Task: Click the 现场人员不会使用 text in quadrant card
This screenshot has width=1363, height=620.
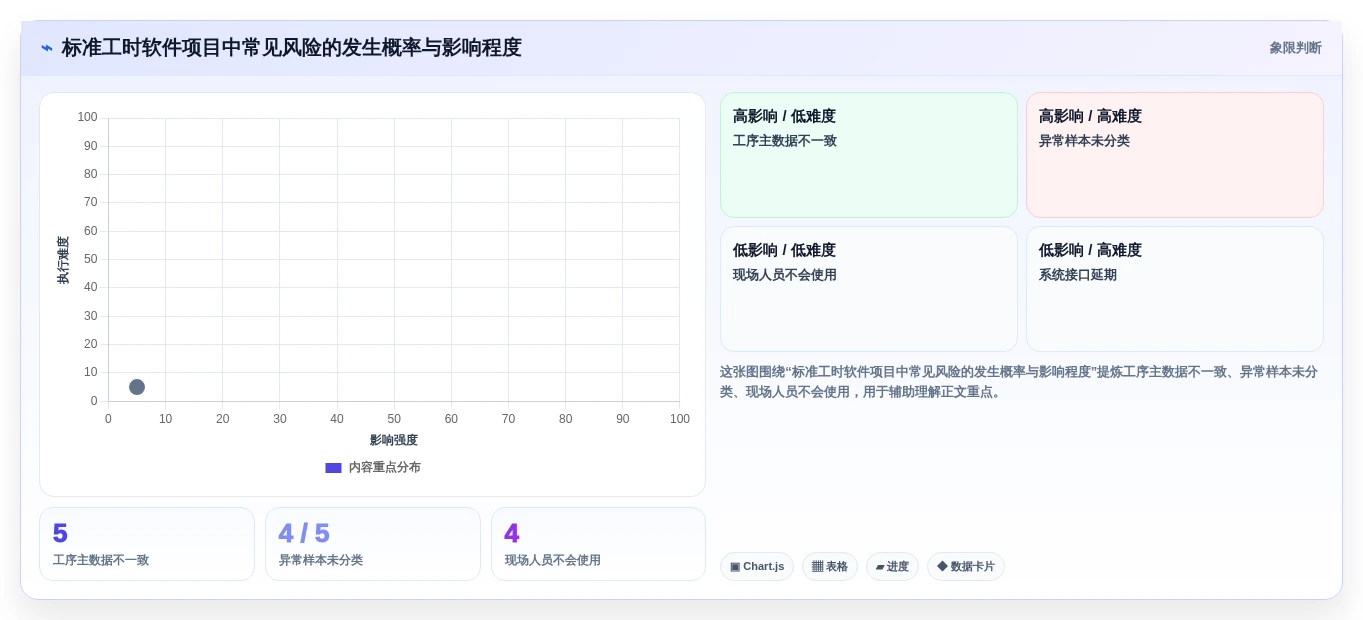Action: click(785, 275)
